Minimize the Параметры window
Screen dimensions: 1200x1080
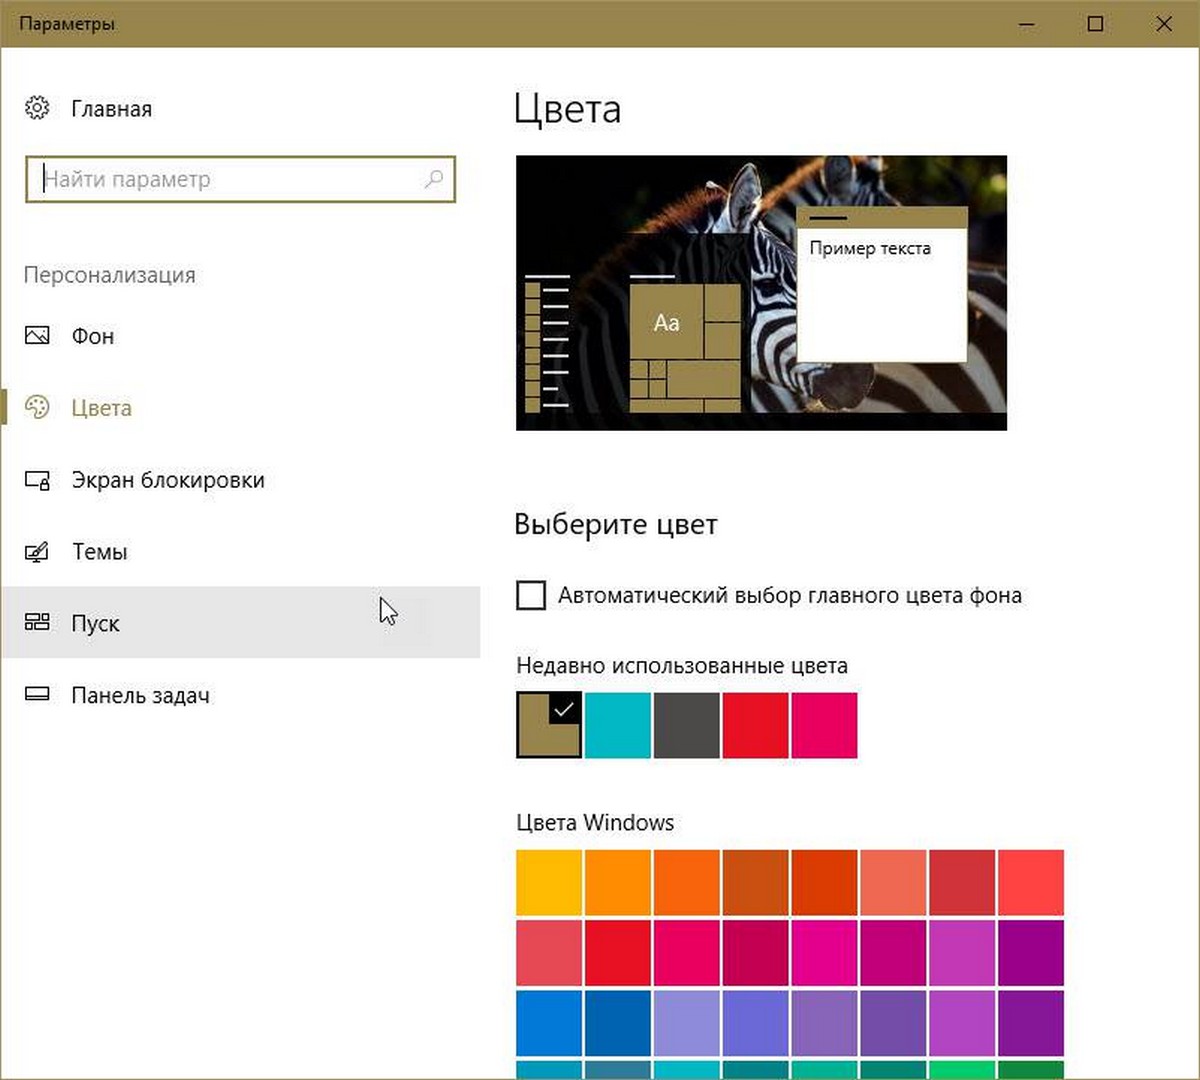[1026, 24]
